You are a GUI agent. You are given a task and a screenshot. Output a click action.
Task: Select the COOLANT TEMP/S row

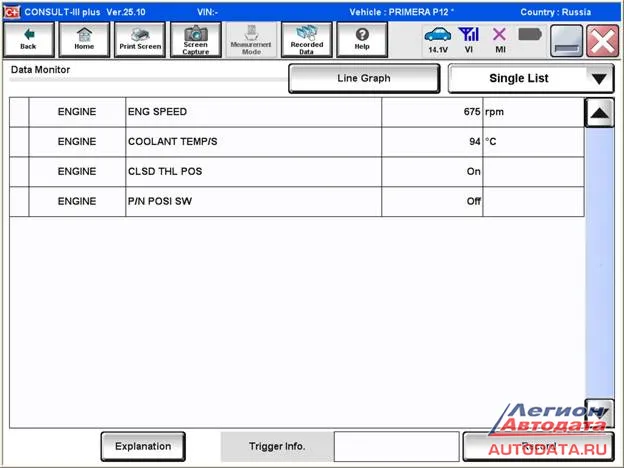point(297,142)
